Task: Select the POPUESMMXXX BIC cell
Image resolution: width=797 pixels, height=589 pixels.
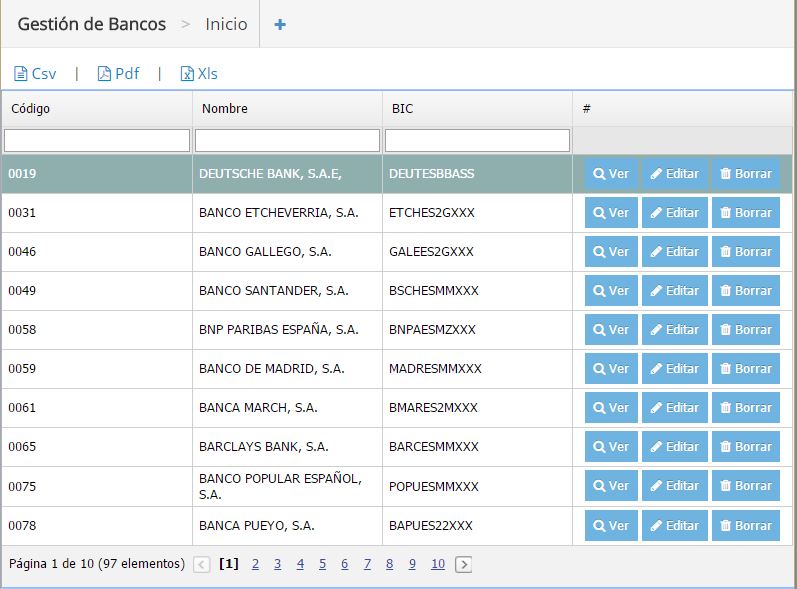Action: [x=477, y=486]
